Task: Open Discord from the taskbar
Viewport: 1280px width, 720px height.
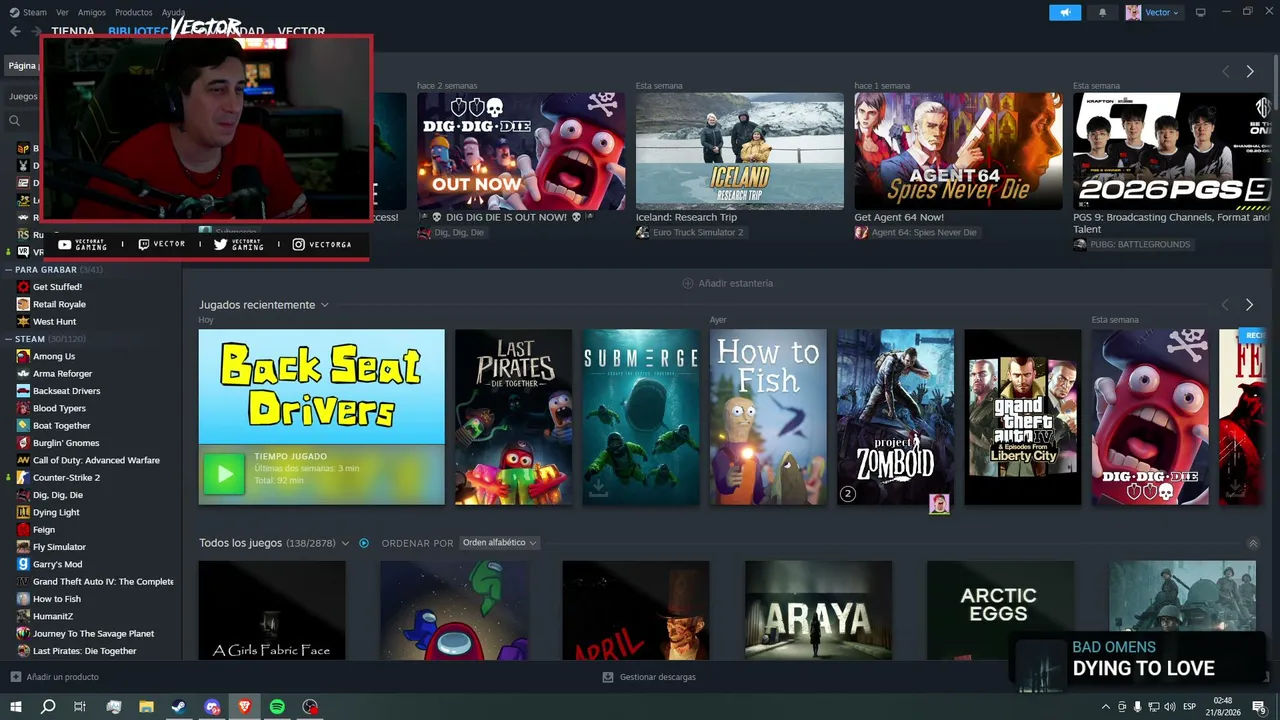Action: (212, 707)
